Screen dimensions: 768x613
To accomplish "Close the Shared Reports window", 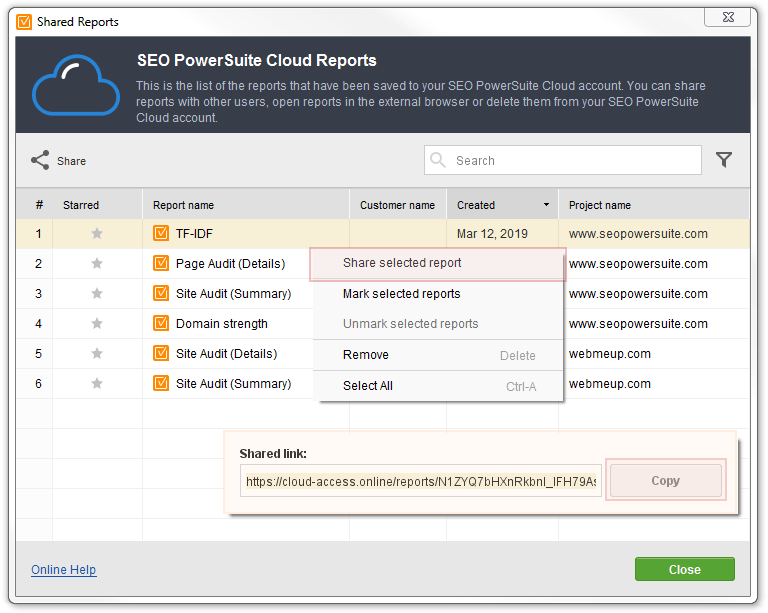I will (728, 17).
